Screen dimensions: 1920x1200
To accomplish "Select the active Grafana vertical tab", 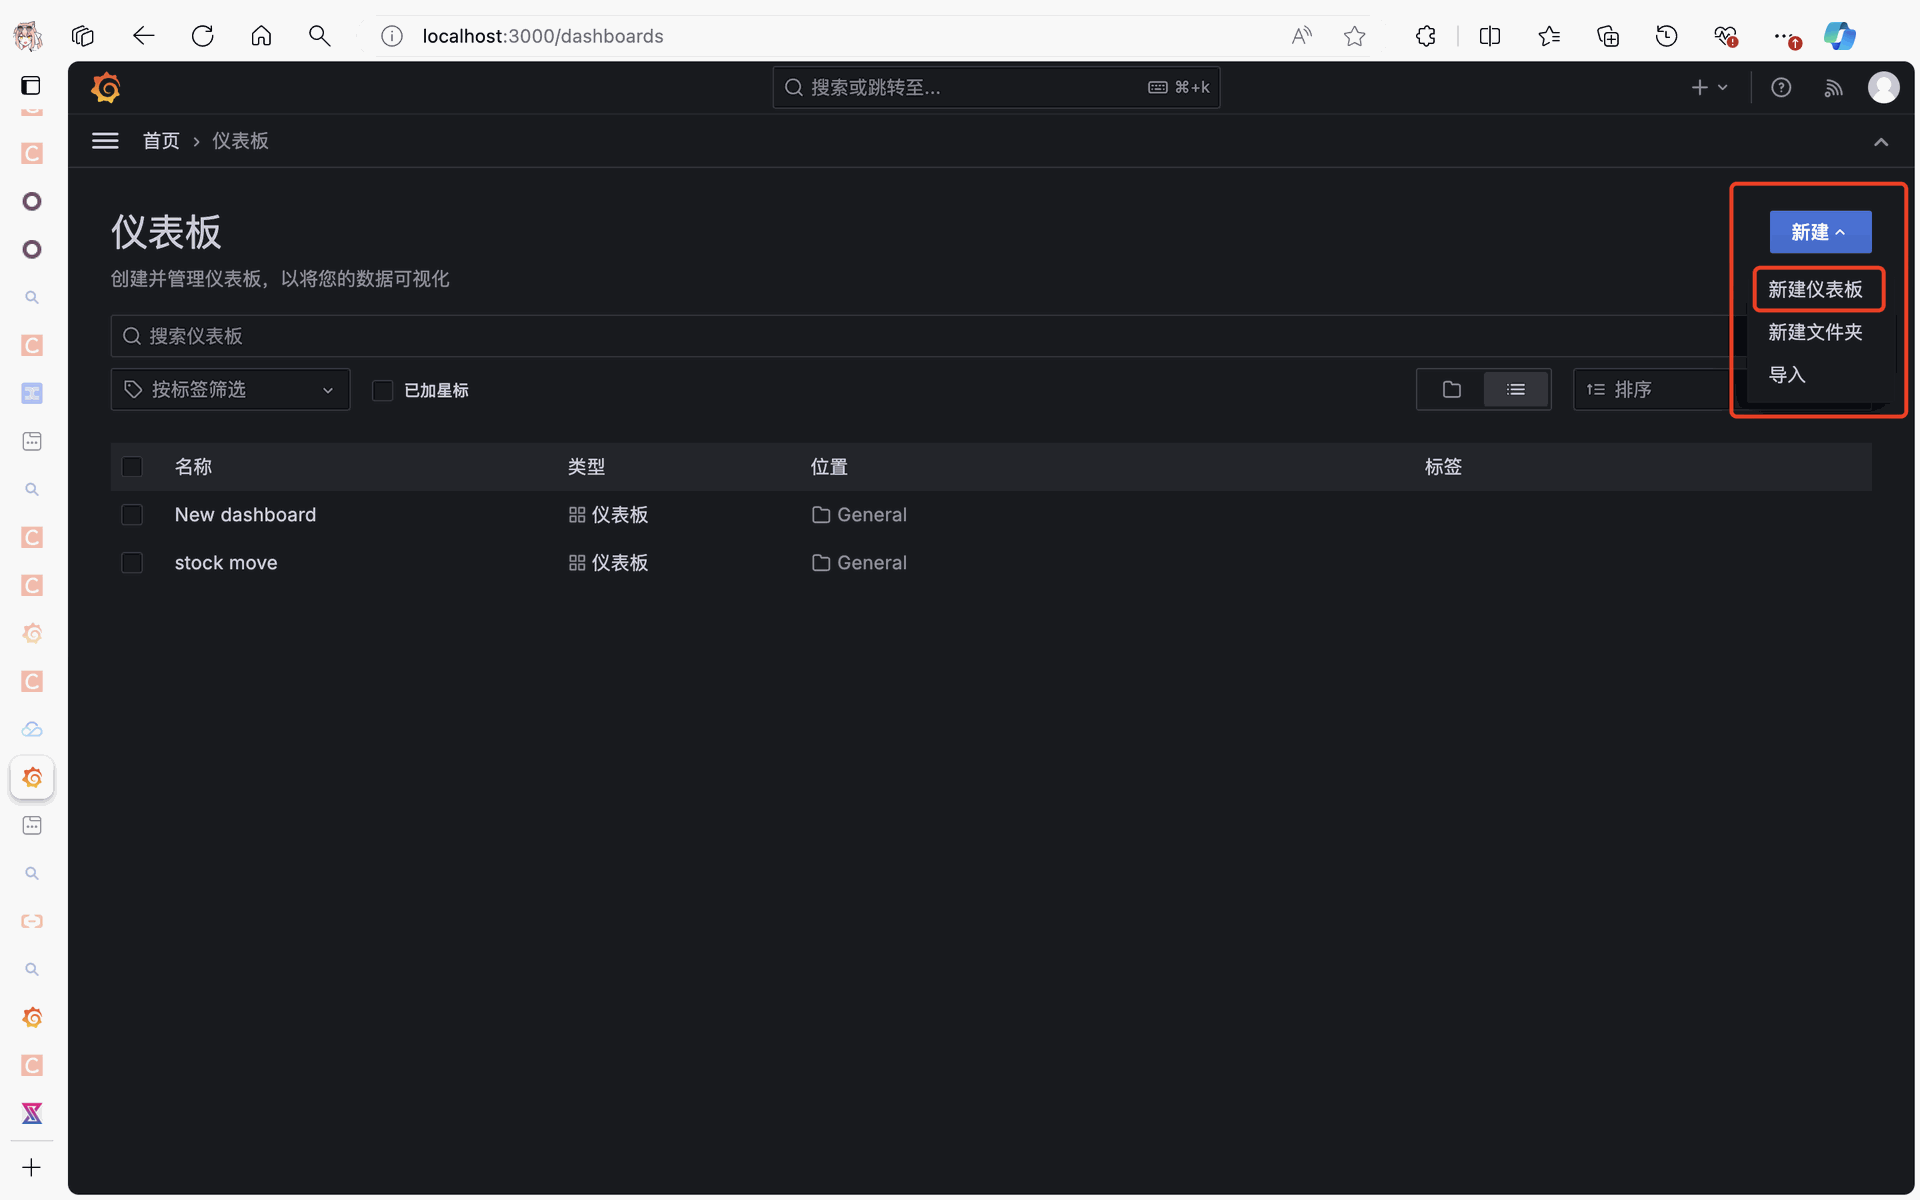I will pyautogui.click(x=32, y=778).
